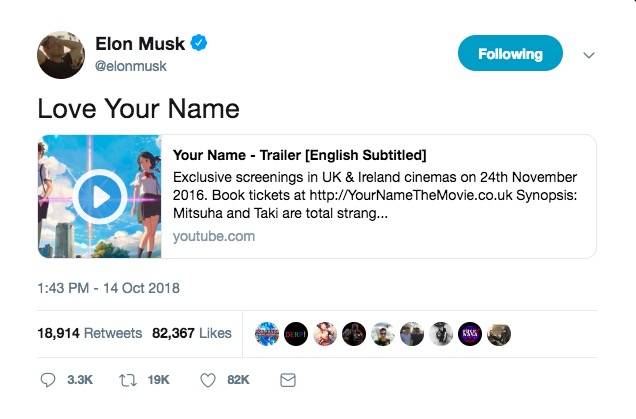The image size is (636, 419).
Task: Click the retweet arrows icon
Action: click(127, 380)
